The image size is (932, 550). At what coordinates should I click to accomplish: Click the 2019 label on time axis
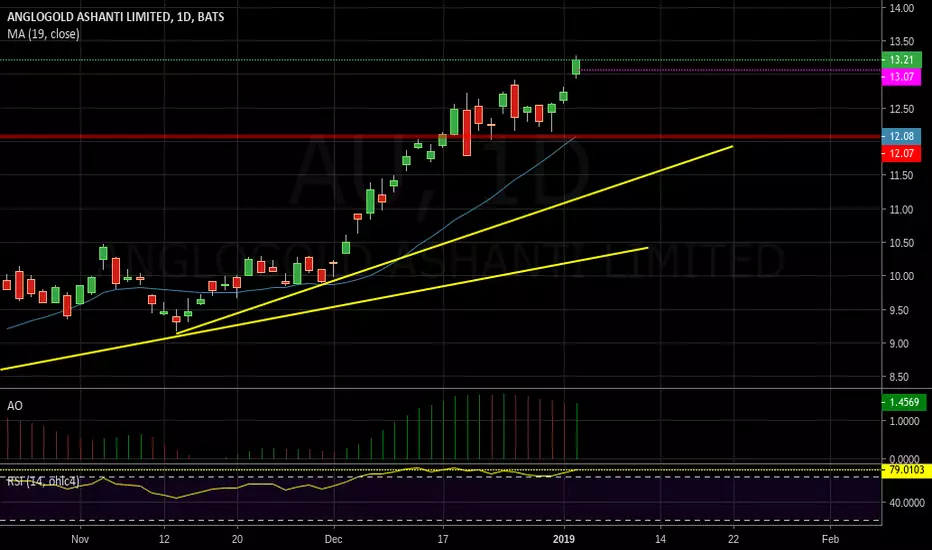[x=563, y=539]
